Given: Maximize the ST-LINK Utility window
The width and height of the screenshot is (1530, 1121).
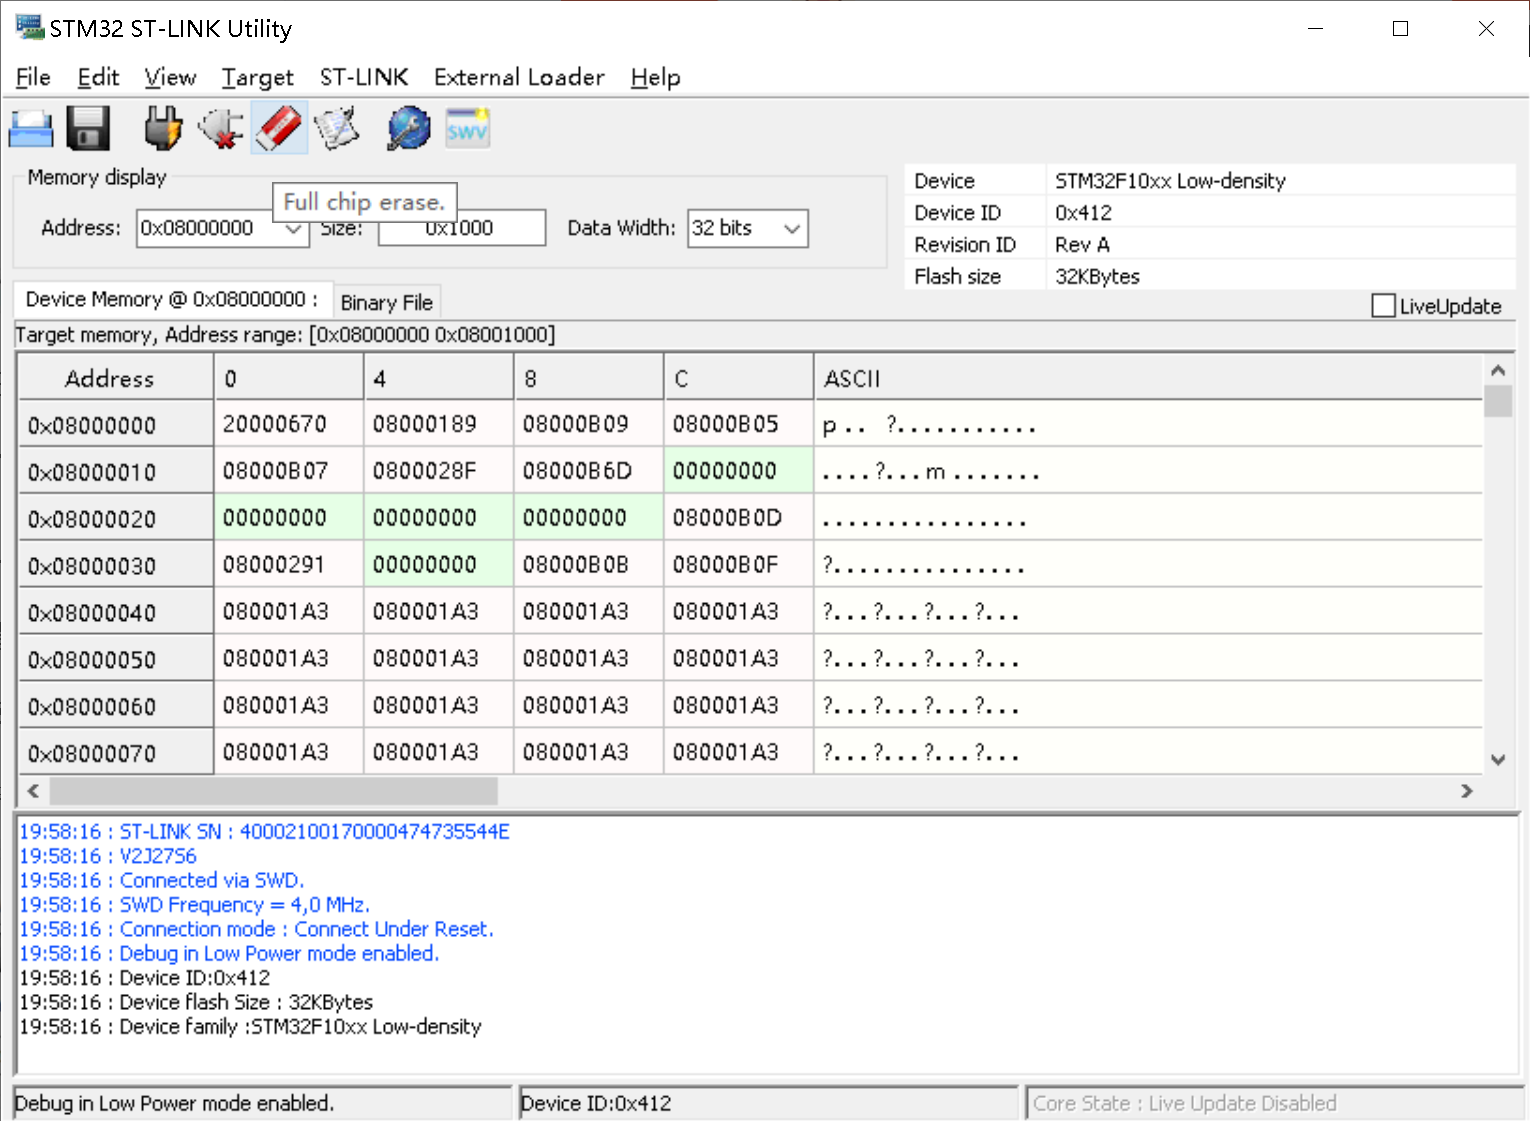Looking at the screenshot, I should pos(1400,28).
